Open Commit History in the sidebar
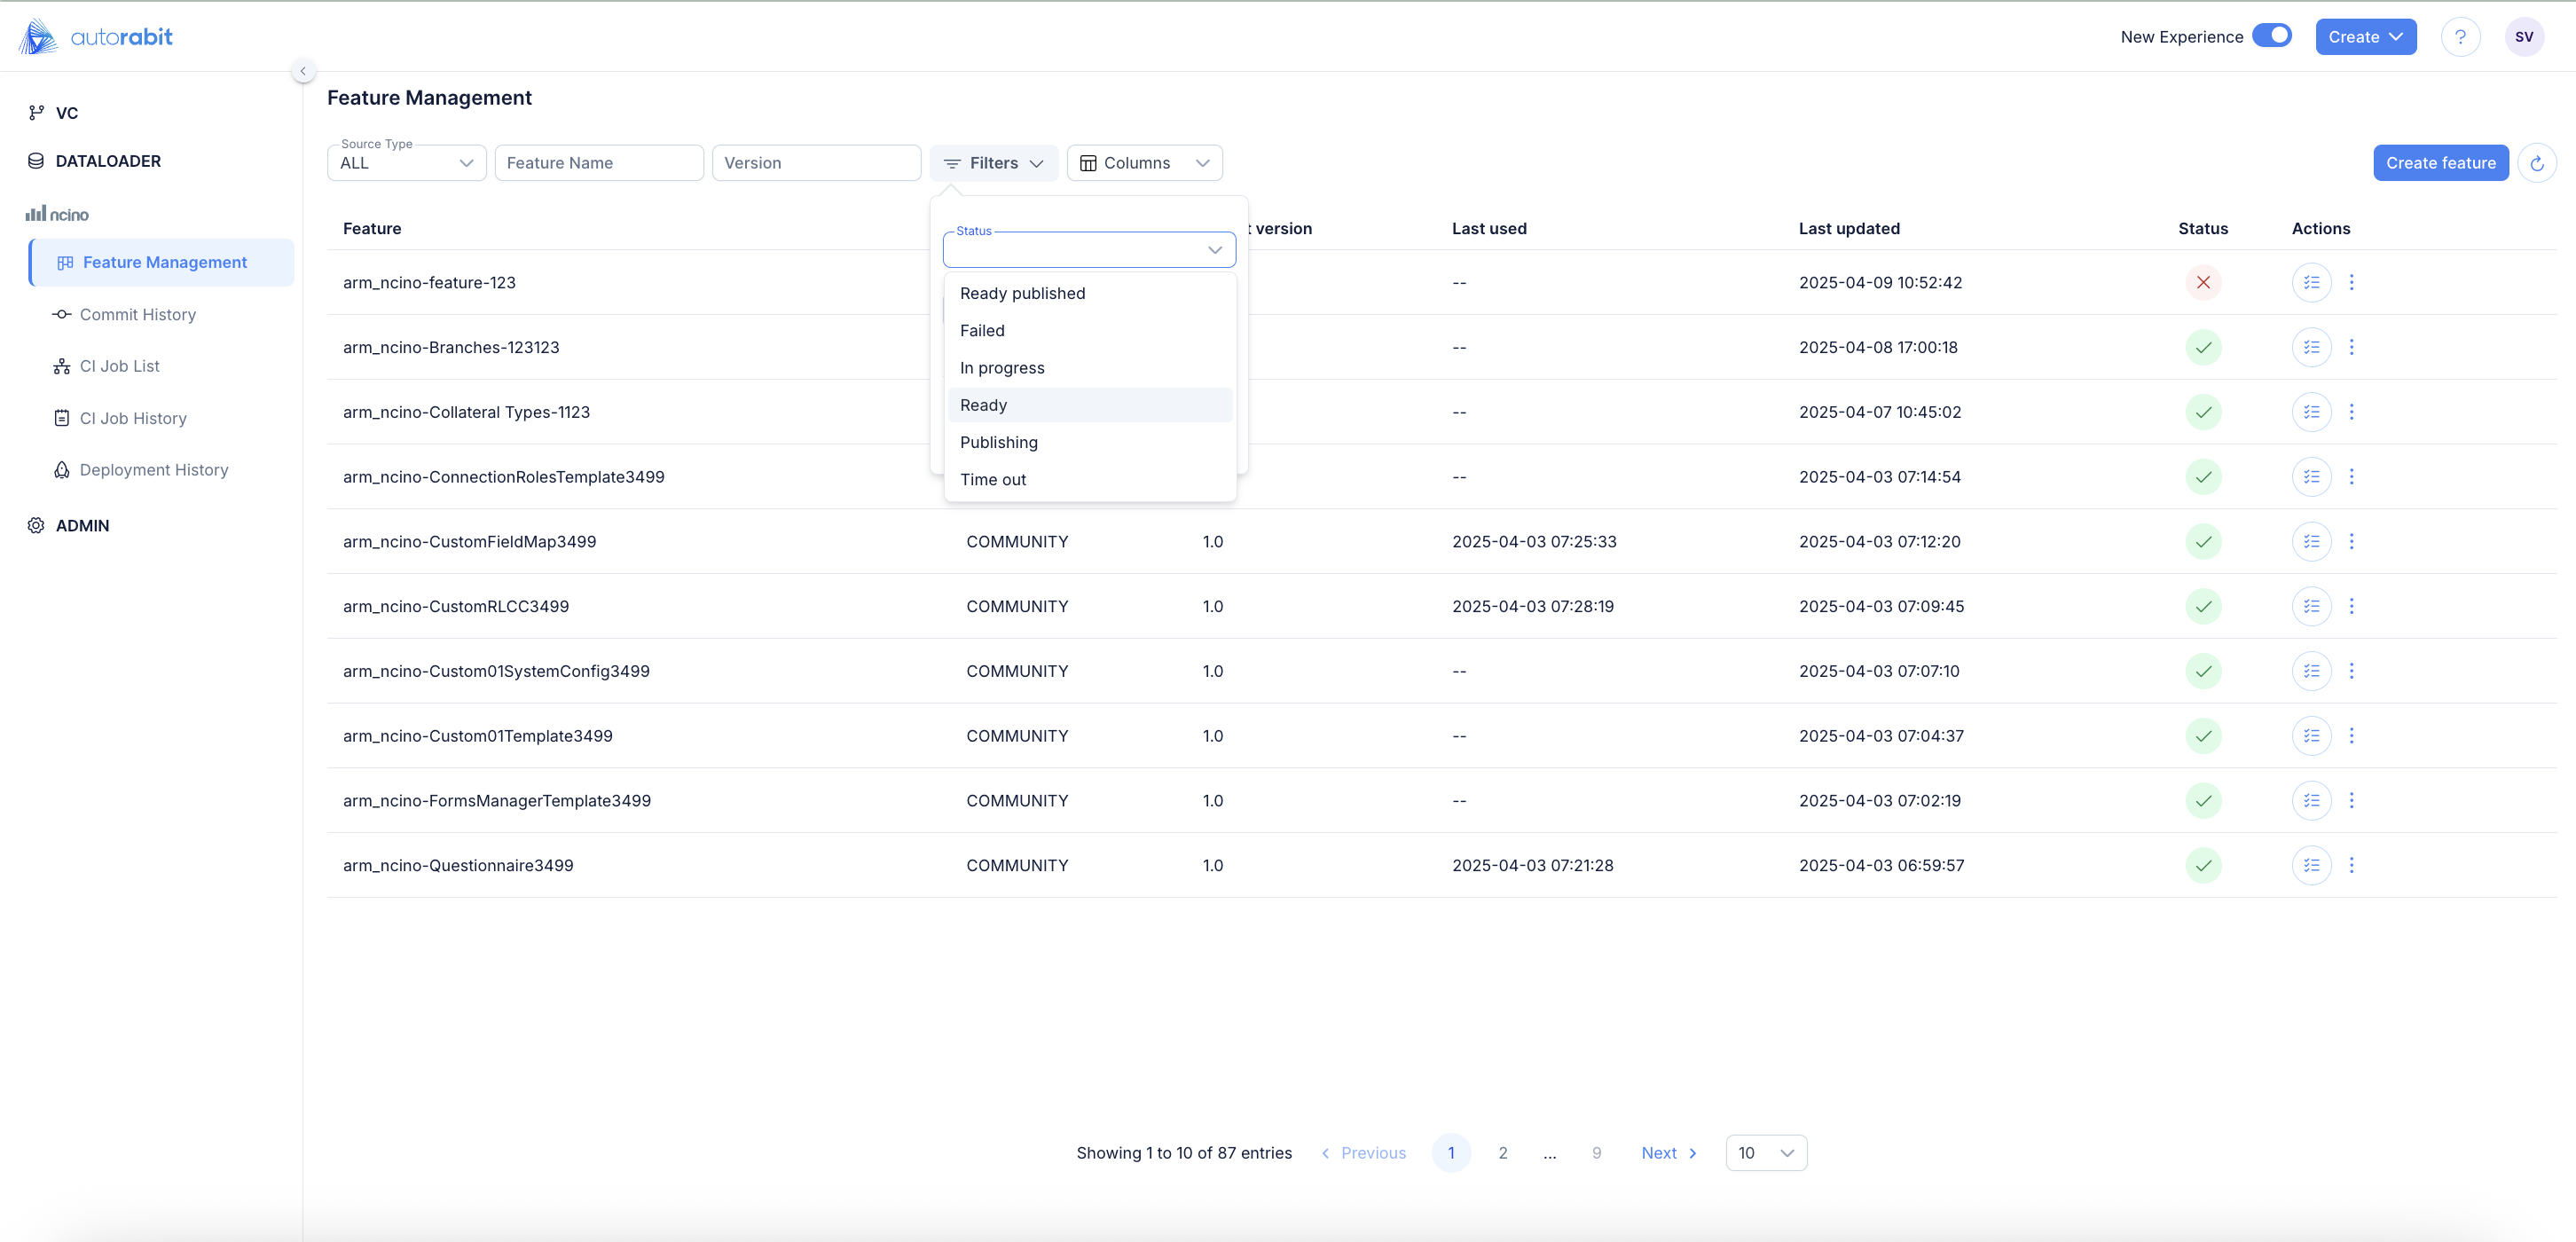 [x=138, y=314]
